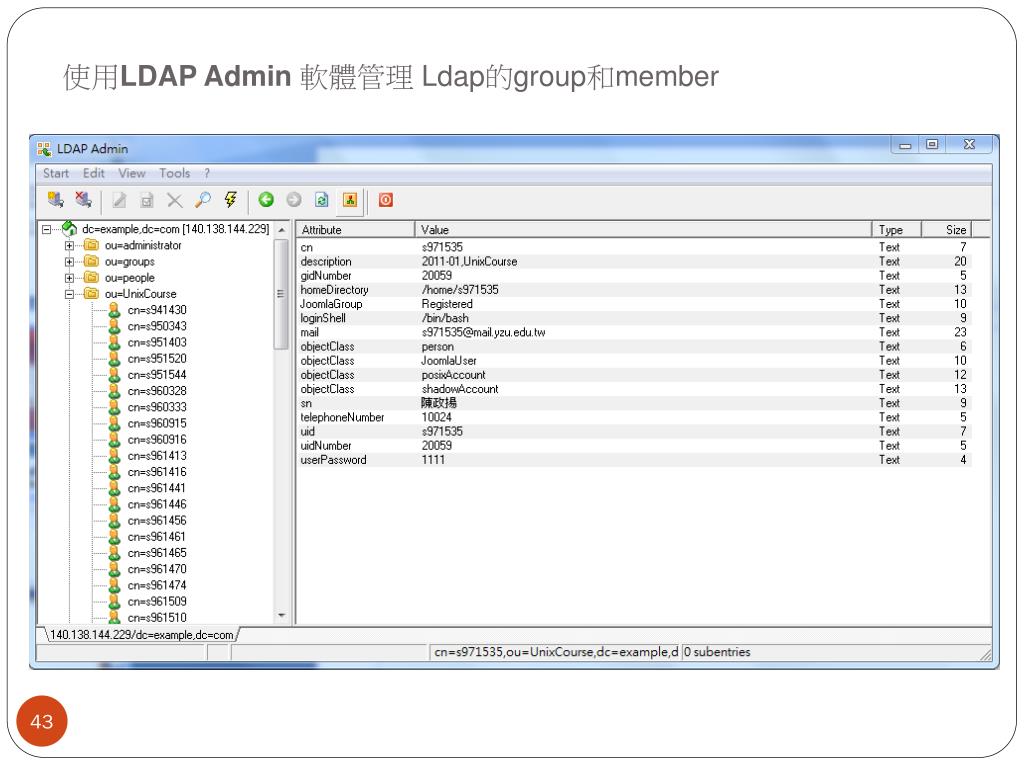The height and width of the screenshot is (768, 1024).
Task: Click the user icon beside cn=s951520
Action: pyautogui.click(x=114, y=359)
